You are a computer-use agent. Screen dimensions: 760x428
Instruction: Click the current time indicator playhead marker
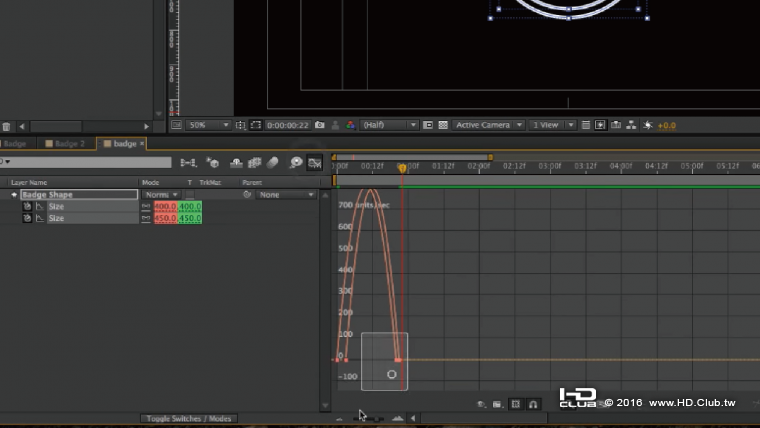coord(402,168)
